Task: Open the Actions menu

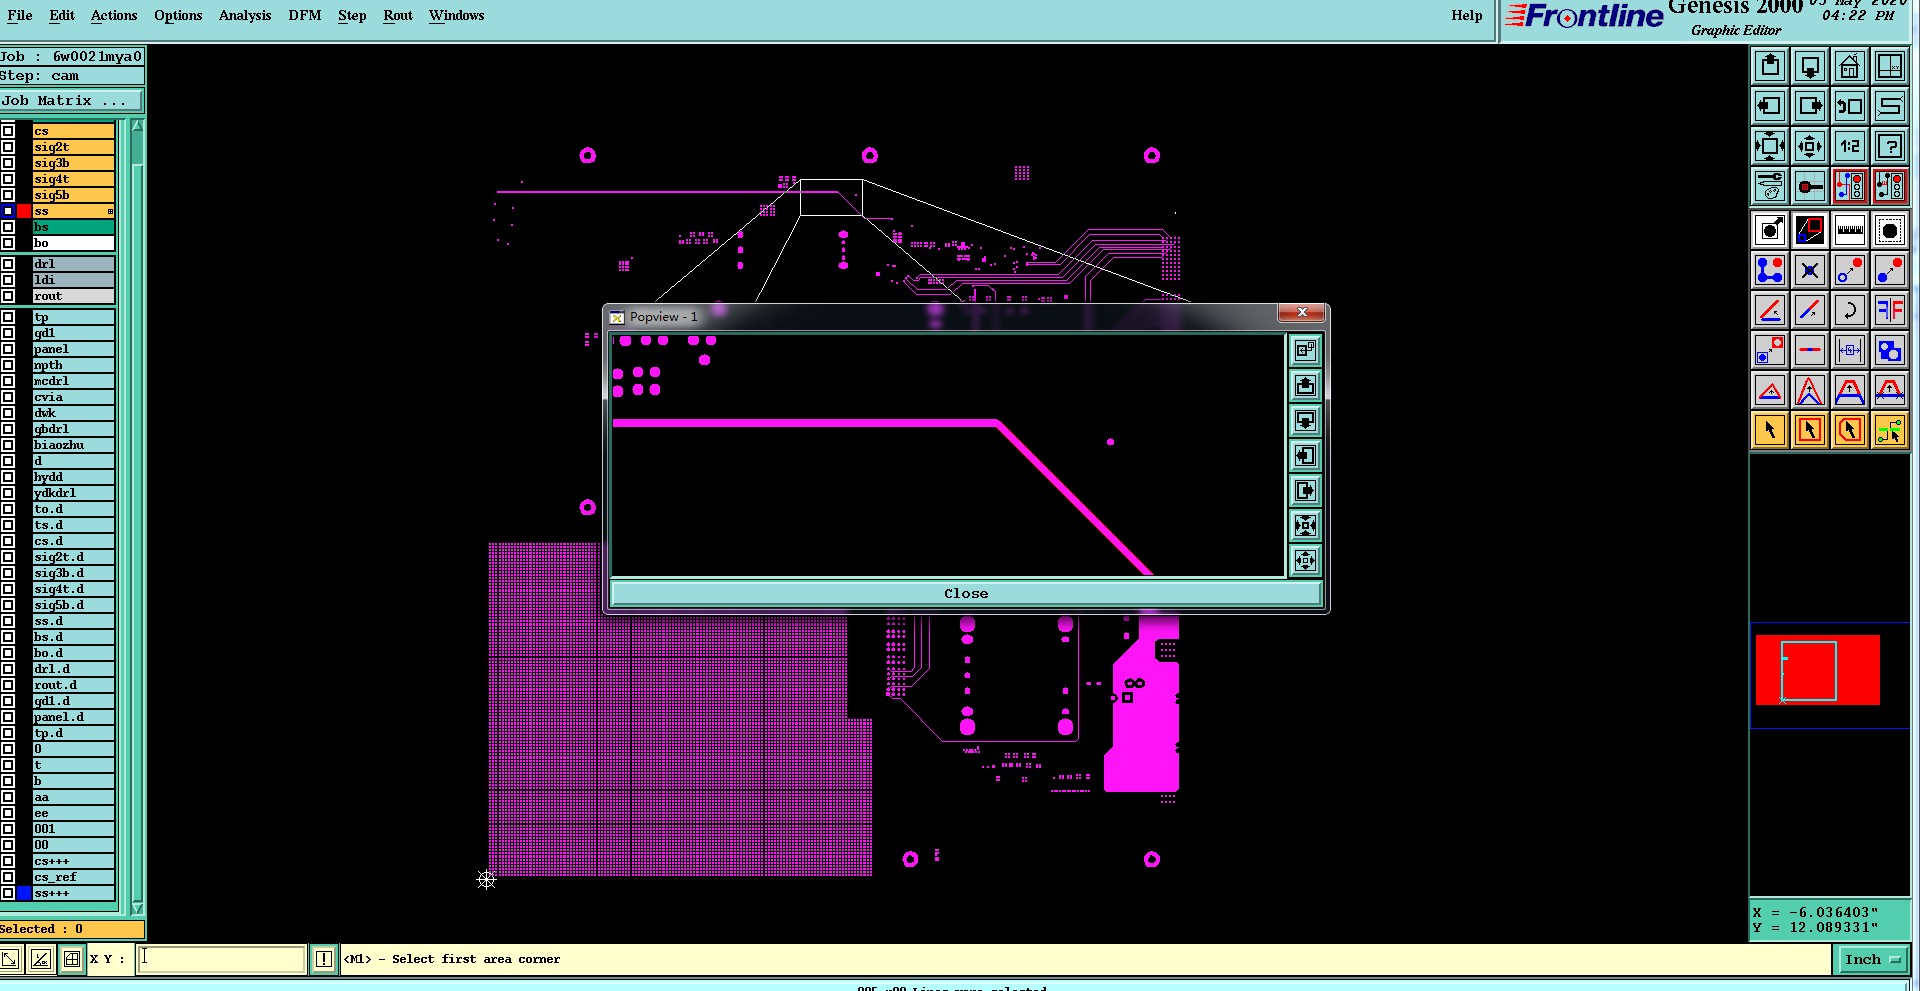Action: click(114, 15)
